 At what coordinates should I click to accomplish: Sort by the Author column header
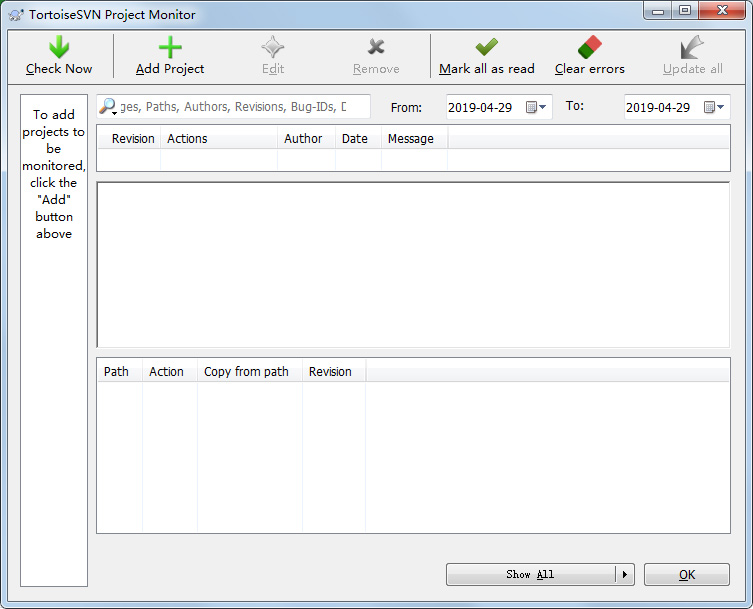pyautogui.click(x=306, y=139)
